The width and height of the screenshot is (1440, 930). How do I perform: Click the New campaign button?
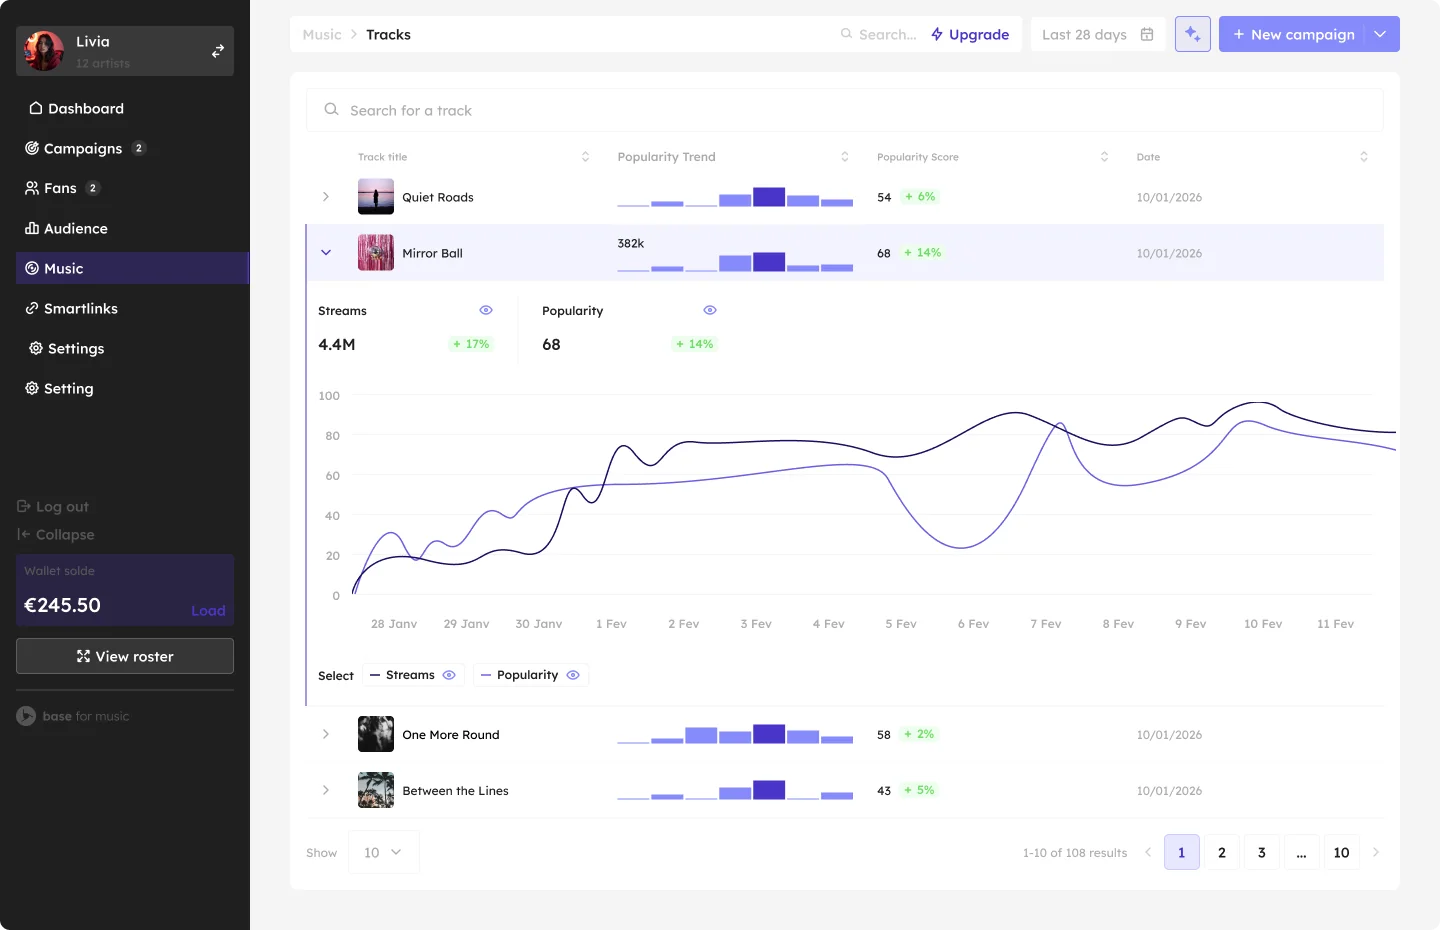click(1293, 34)
